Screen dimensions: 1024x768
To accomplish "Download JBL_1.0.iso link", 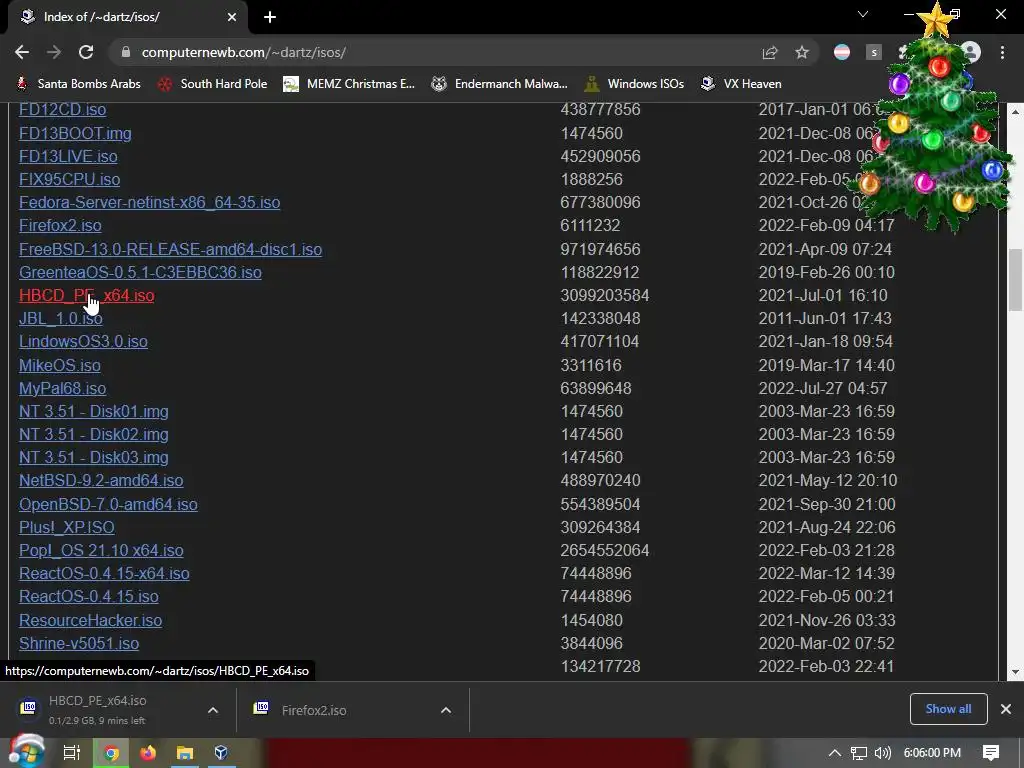I will pos(61,319).
